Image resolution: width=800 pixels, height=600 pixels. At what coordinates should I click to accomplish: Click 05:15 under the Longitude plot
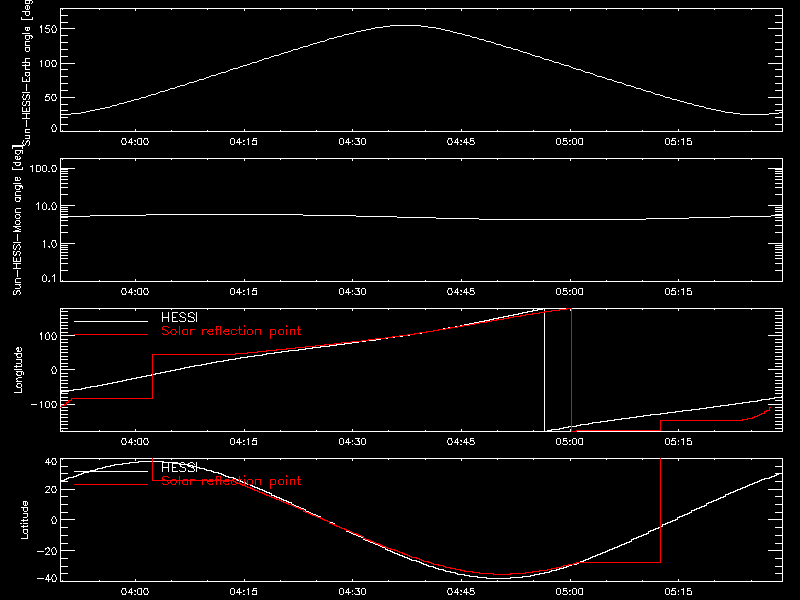[678, 441]
